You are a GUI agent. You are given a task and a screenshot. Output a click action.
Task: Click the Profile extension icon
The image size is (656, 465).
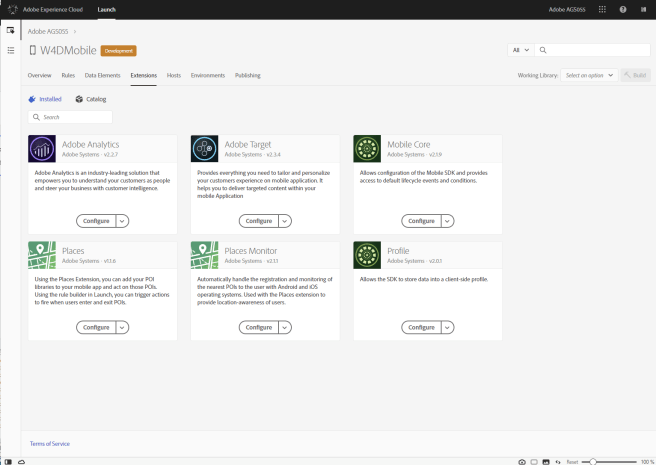pos(367,255)
